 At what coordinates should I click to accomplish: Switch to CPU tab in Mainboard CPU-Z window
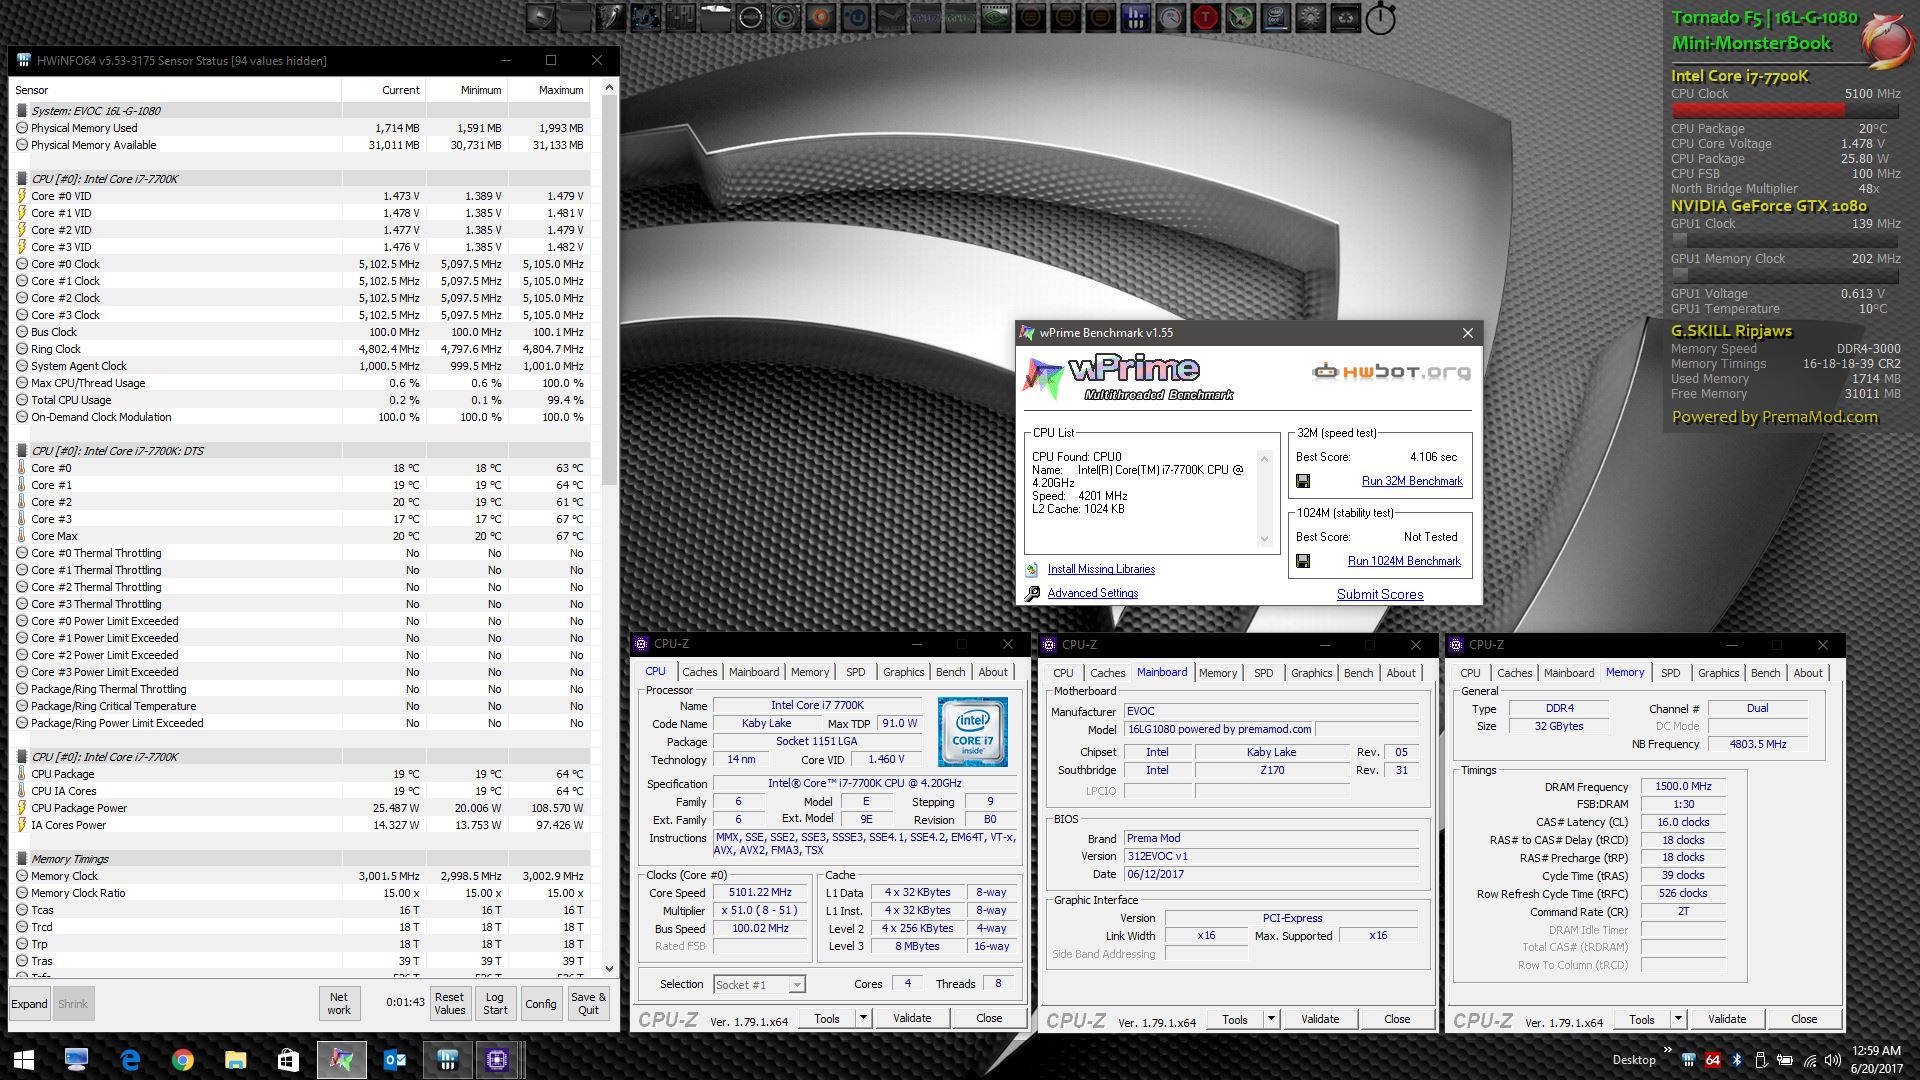[1063, 673]
